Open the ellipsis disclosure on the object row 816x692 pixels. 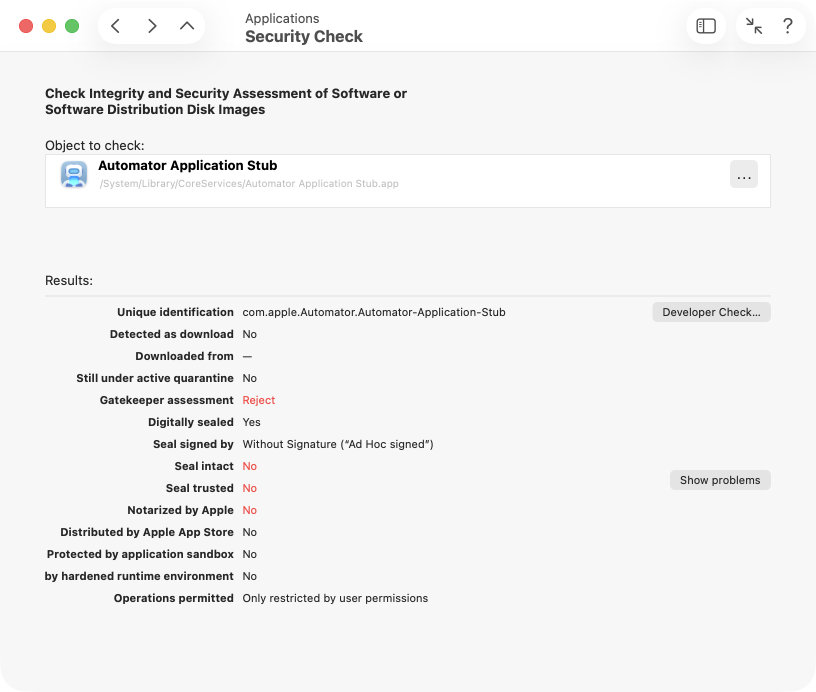click(744, 174)
